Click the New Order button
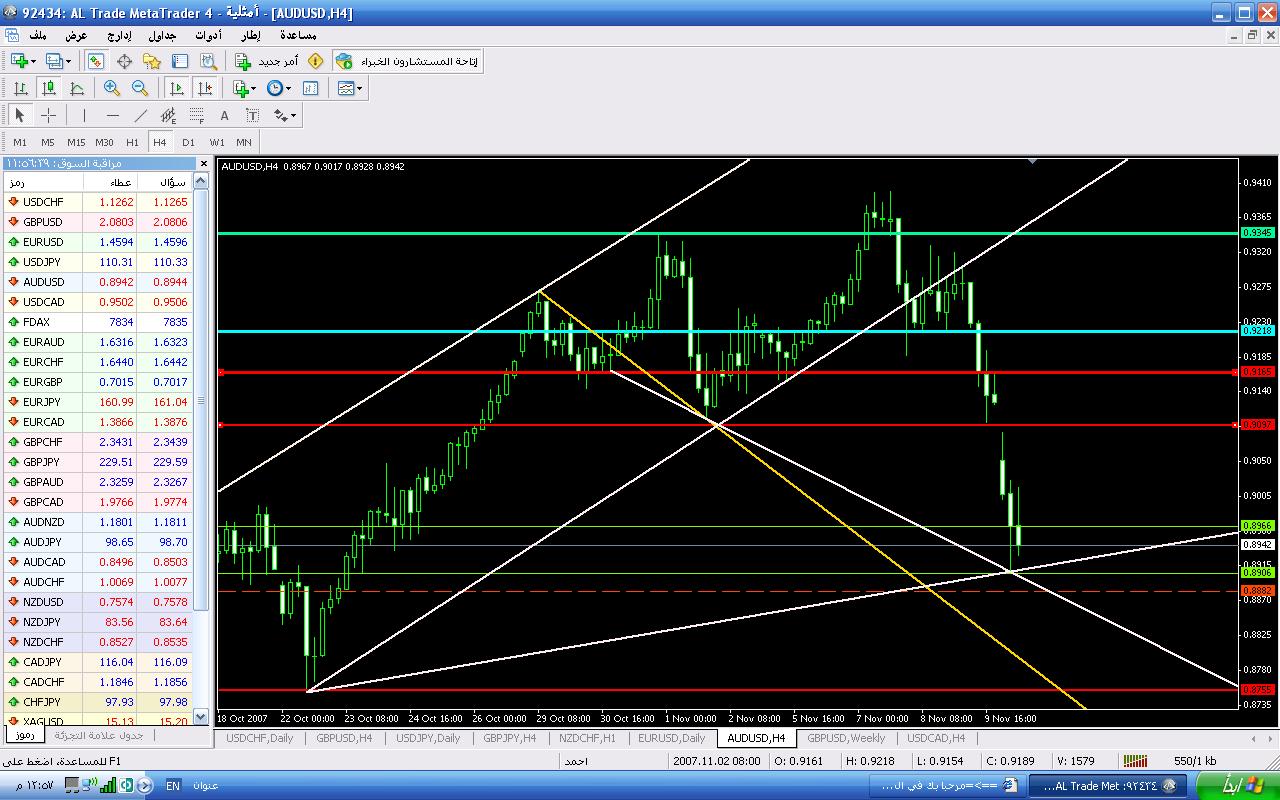 tap(266, 61)
